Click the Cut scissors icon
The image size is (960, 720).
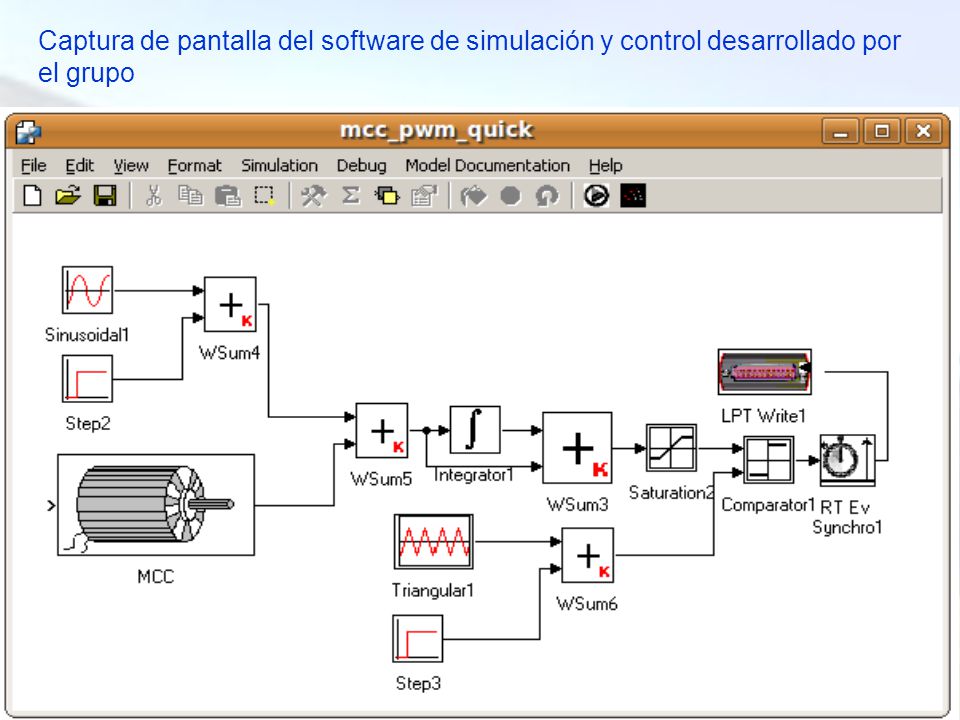pos(154,196)
